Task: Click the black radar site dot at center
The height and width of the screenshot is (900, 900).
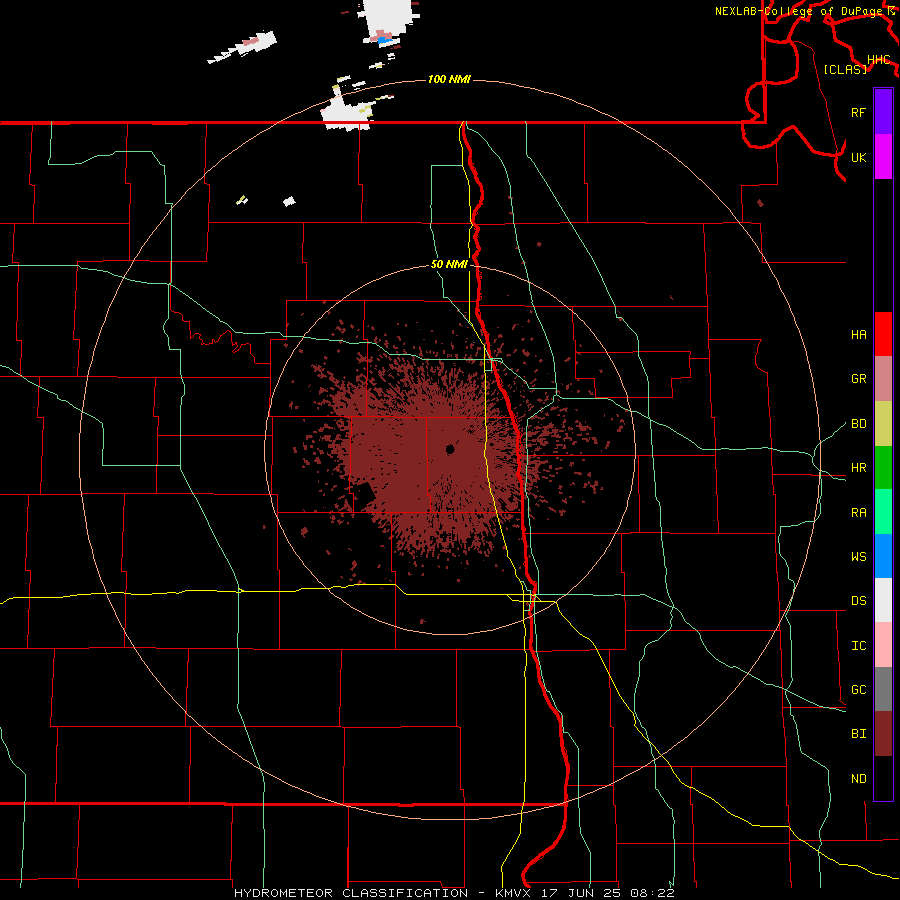Action: pyautogui.click(x=450, y=449)
